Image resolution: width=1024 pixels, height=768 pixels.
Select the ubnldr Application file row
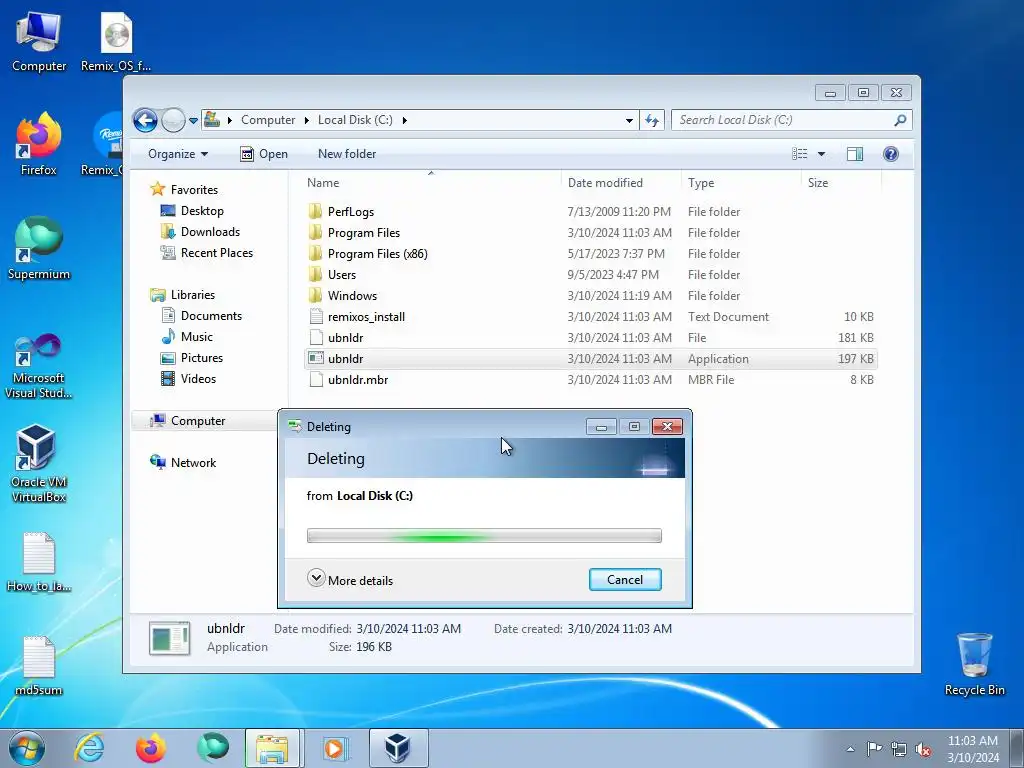click(590, 359)
